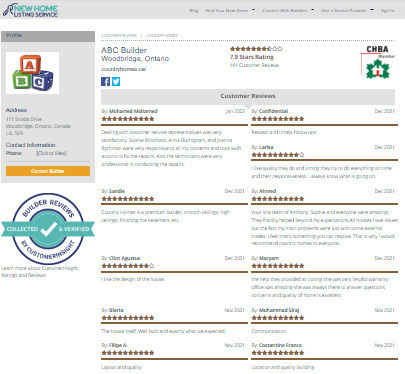Click the Customer Reviews breadcrumb link

[119, 35]
